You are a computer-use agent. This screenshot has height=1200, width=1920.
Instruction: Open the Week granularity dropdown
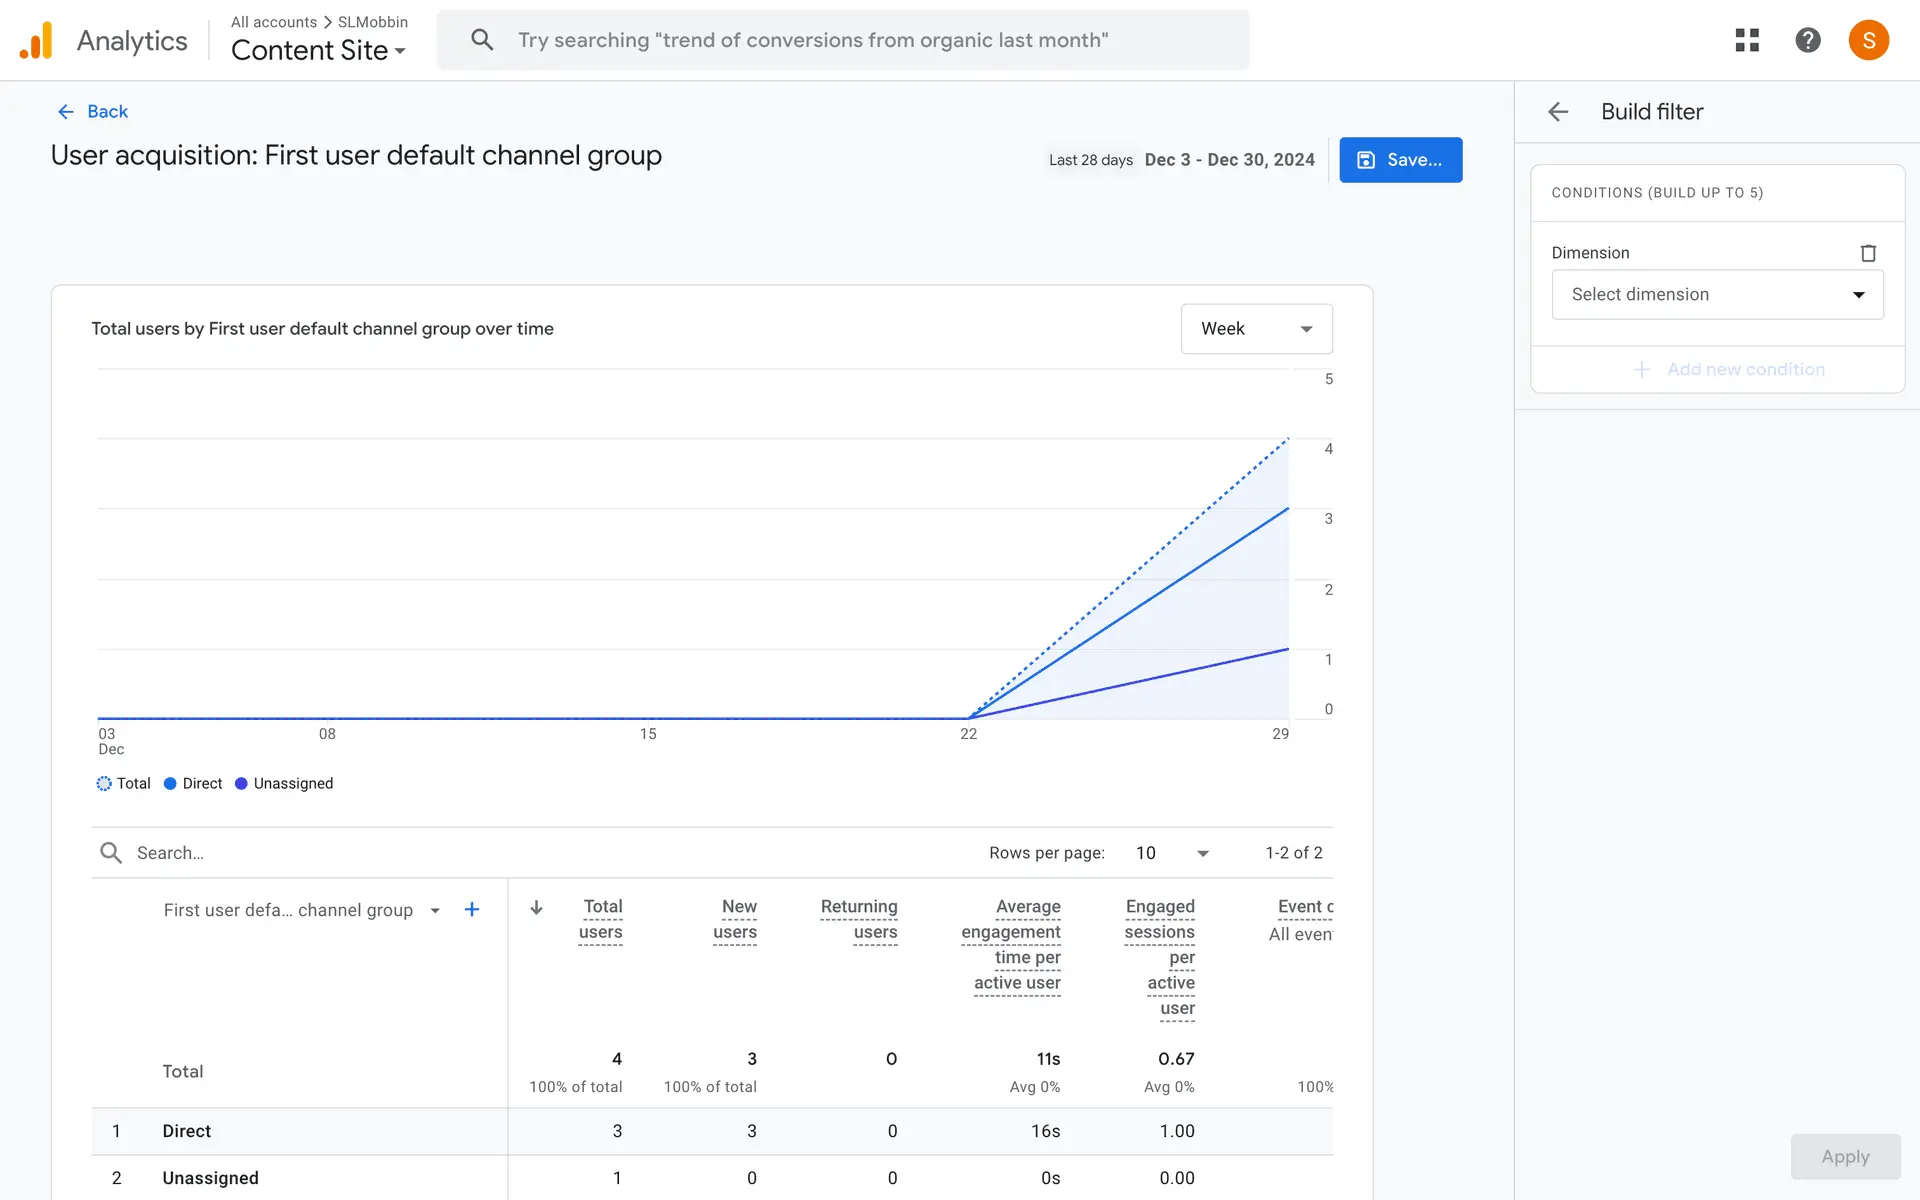1256,329
